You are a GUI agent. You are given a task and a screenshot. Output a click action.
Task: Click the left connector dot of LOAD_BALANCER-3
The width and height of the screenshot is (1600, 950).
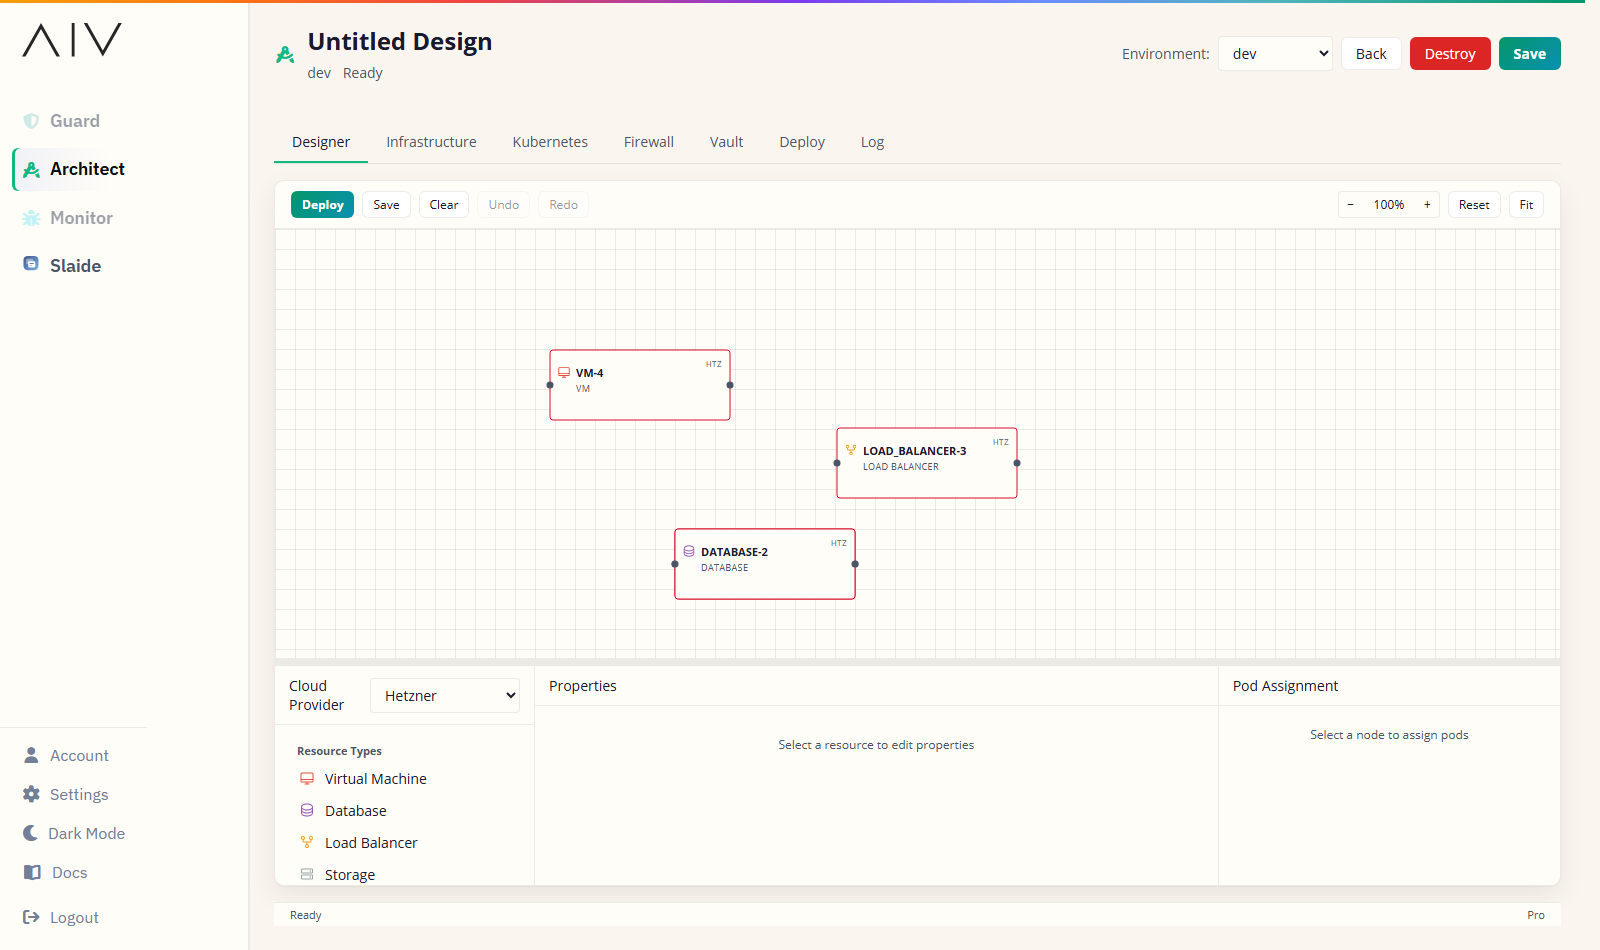point(837,463)
